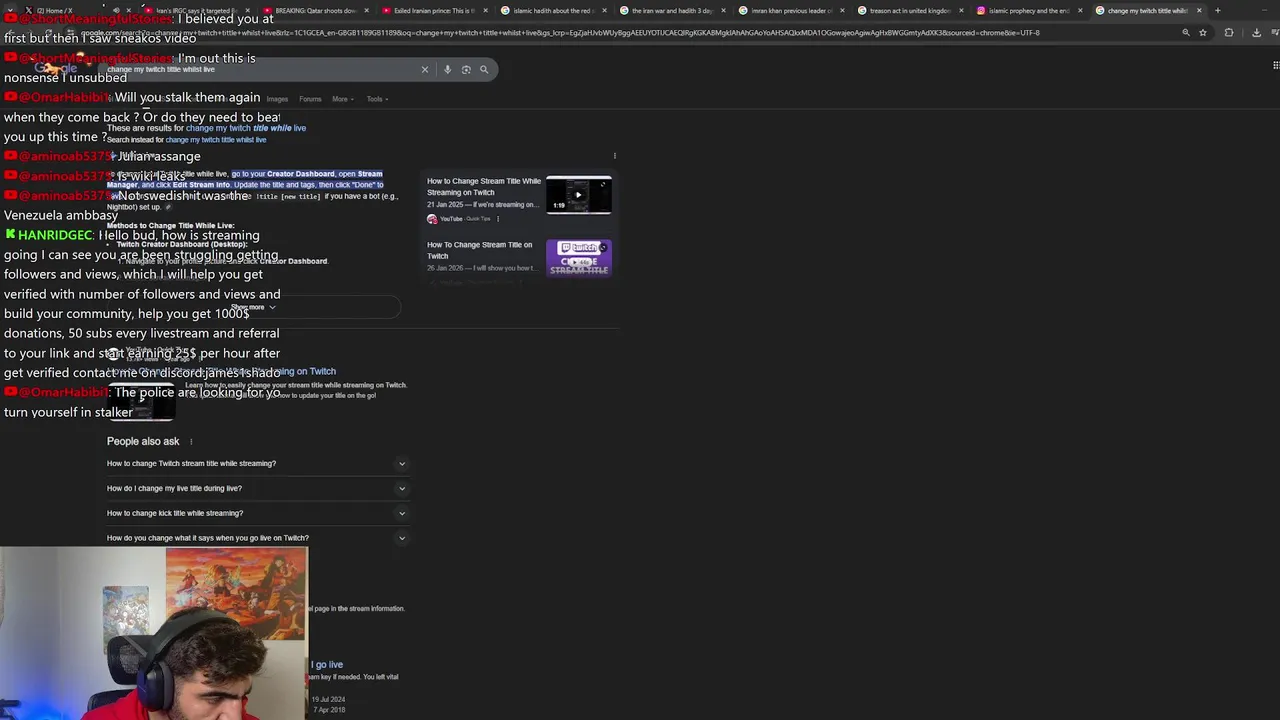This screenshot has height=720, width=1280.
Task: Open People also ask options menu
Action: tap(191, 441)
